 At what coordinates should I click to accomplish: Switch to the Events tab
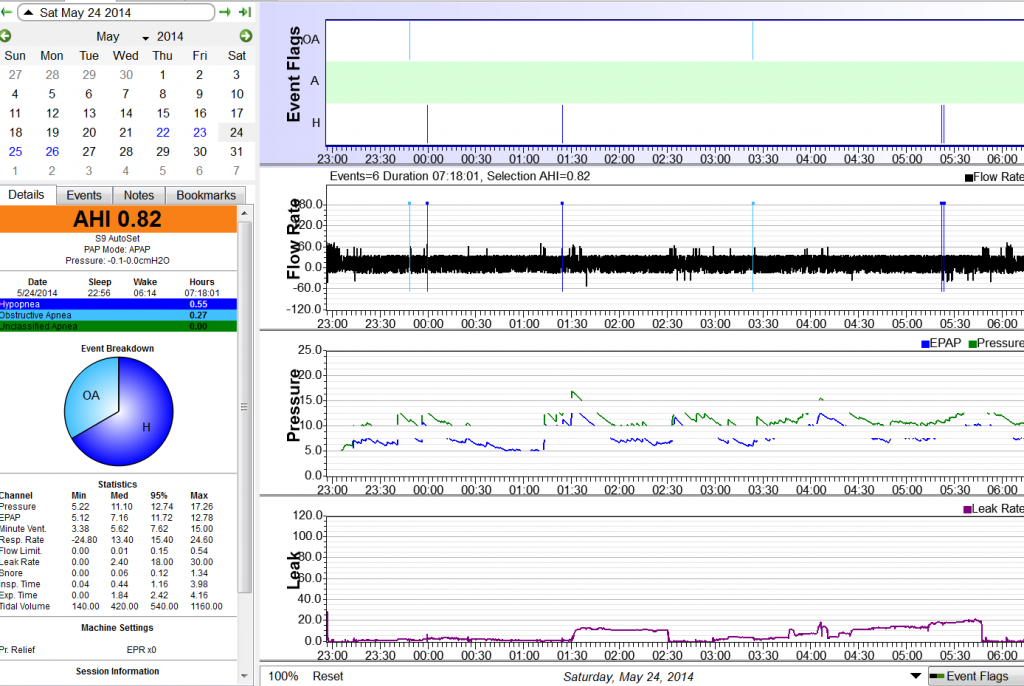coord(83,195)
